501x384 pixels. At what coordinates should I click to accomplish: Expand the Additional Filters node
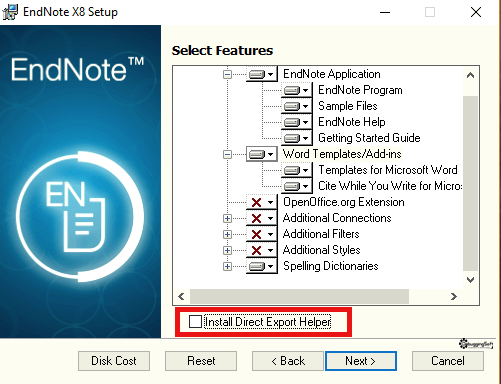[227, 234]
